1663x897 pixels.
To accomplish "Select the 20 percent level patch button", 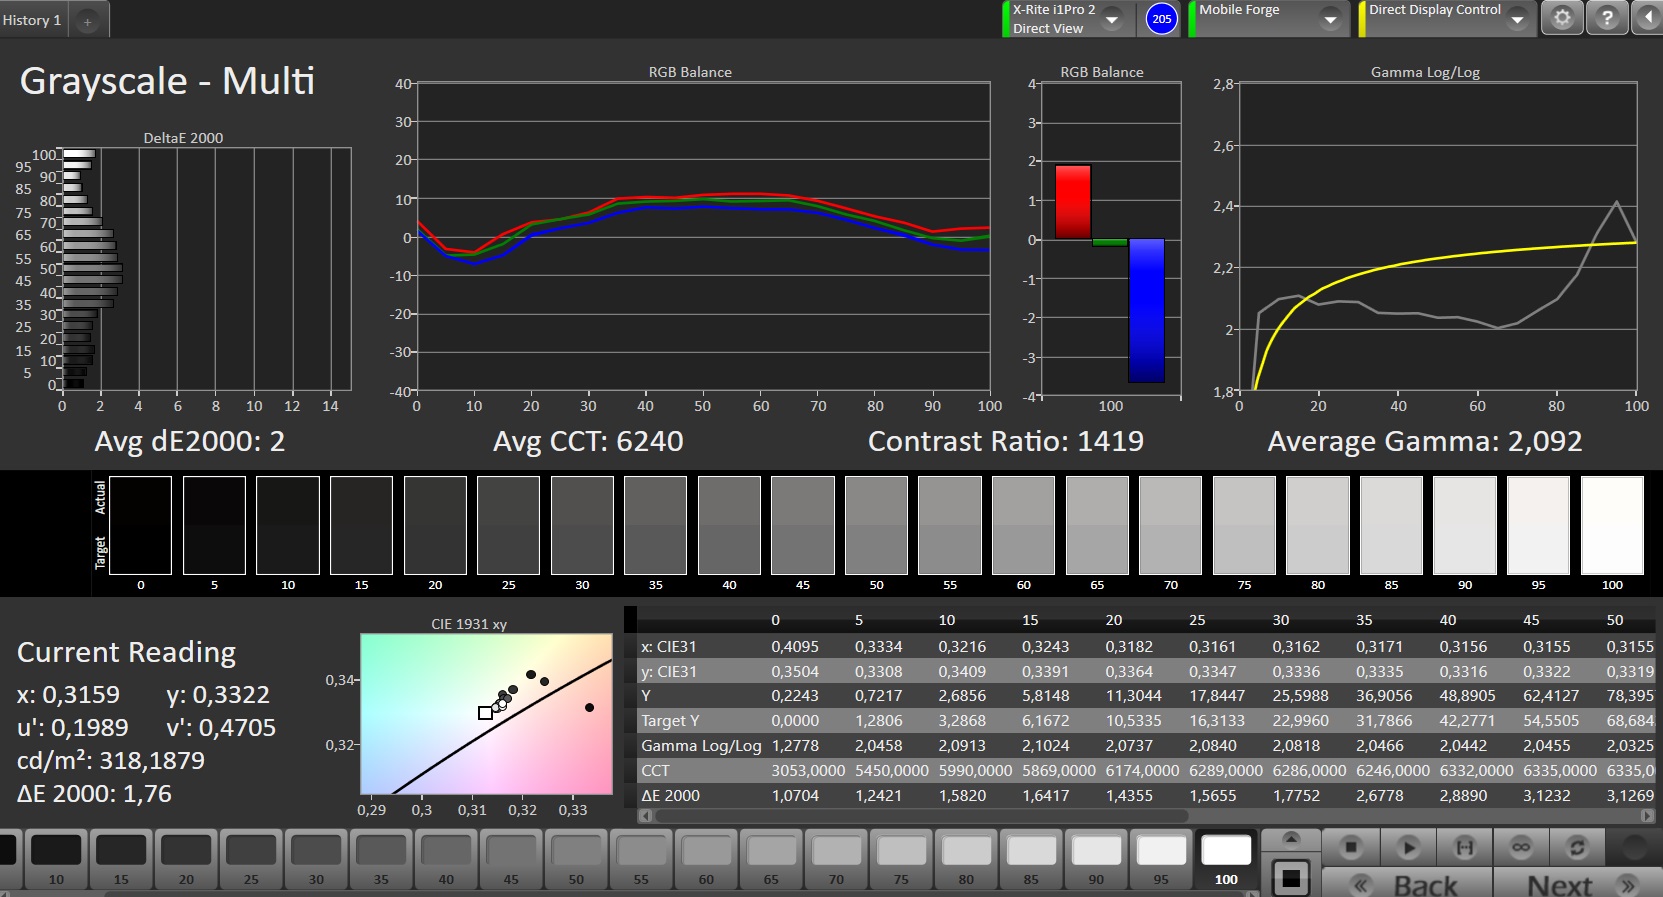I will point(186,860).
